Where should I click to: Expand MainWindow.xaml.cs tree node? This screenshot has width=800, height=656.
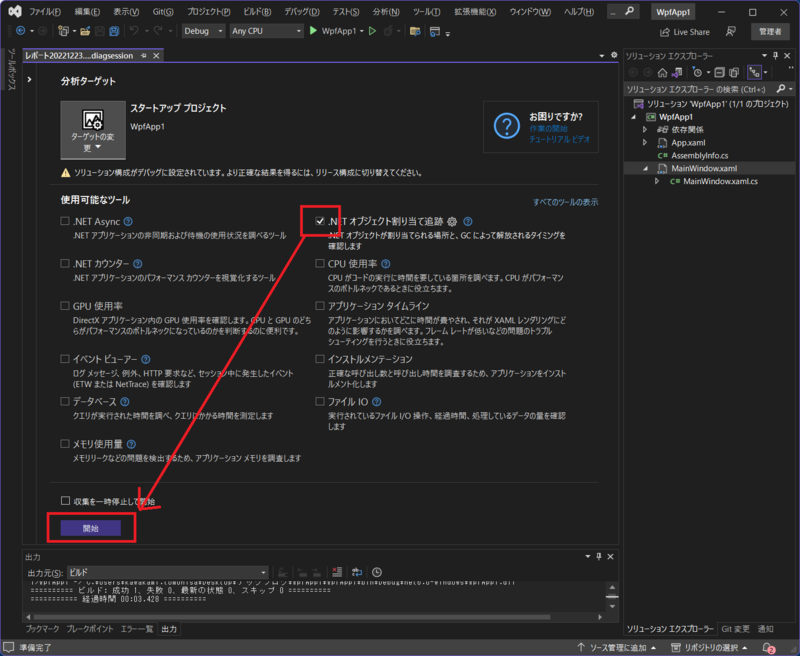tap(657, 181)
